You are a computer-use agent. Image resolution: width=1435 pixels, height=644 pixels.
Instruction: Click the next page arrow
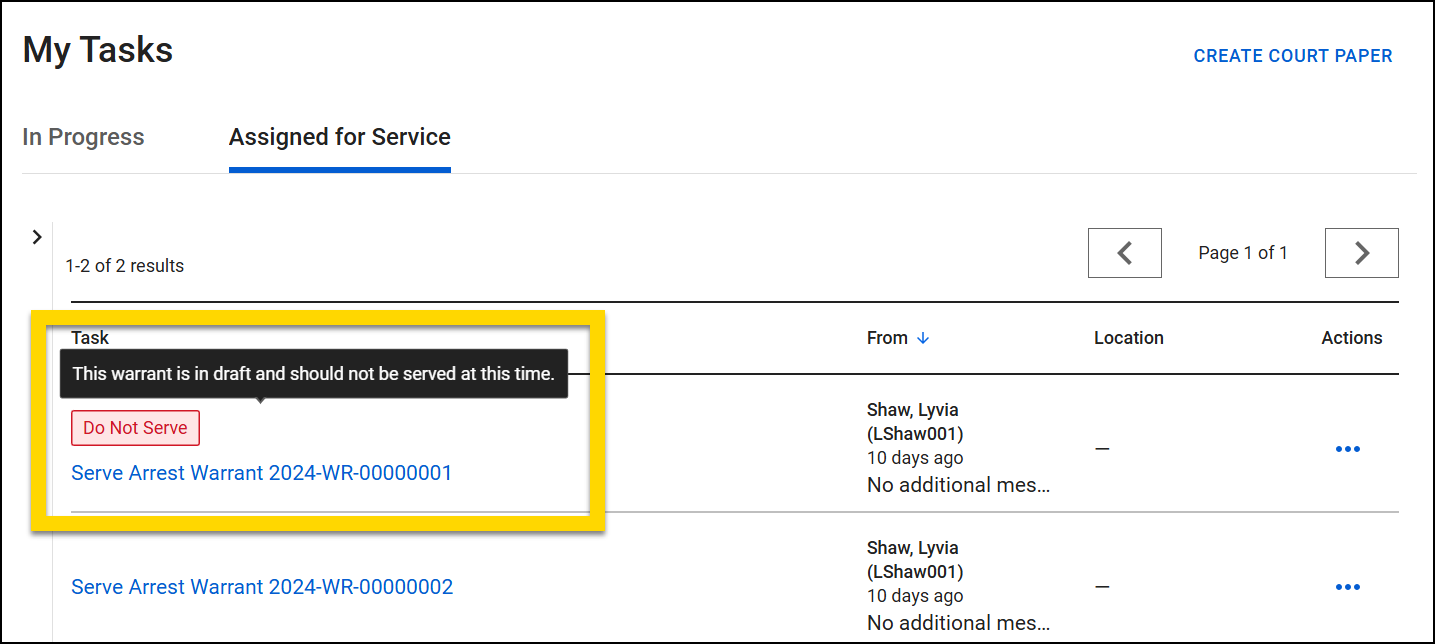pyautogui.click(x=1361, y=252)
